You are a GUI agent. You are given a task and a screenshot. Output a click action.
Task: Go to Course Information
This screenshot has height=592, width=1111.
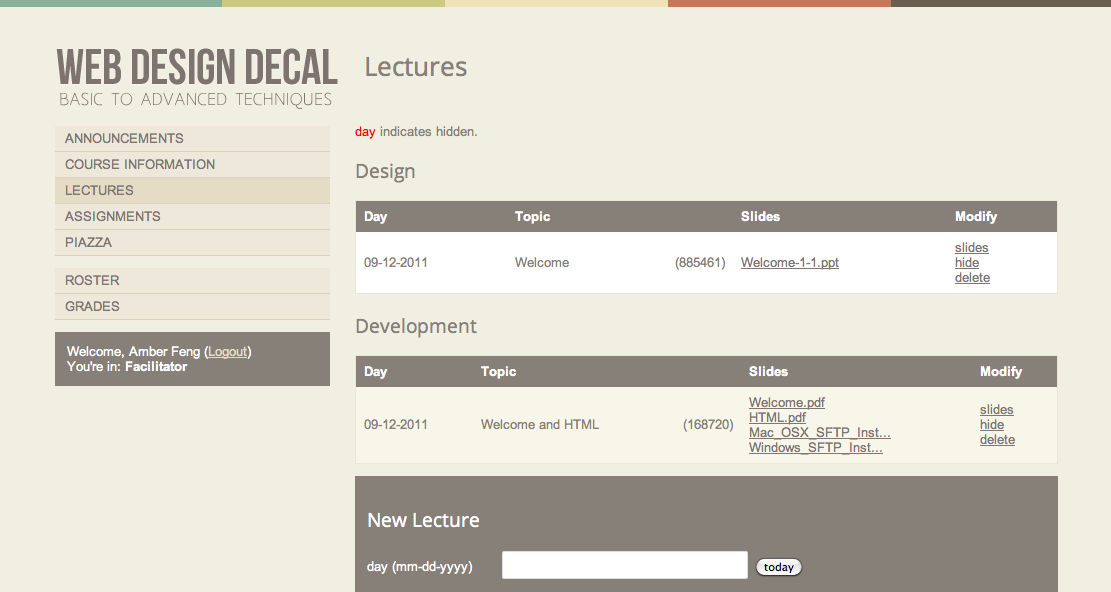(192, 164)
